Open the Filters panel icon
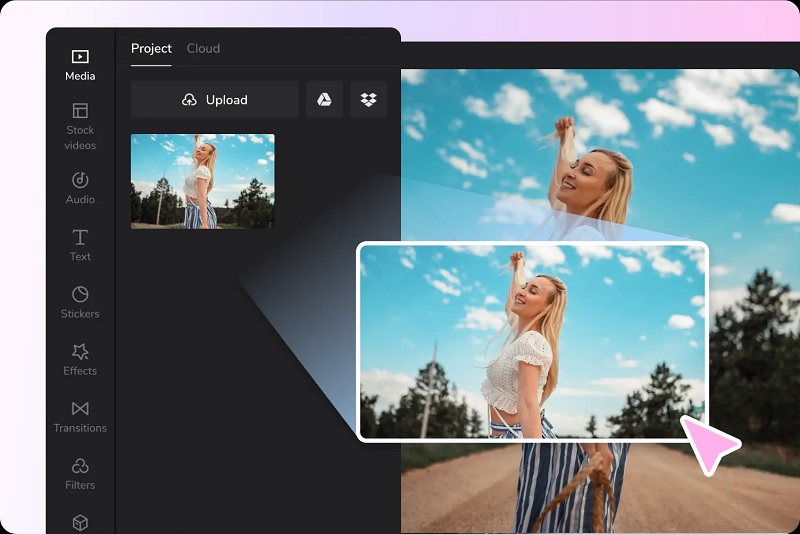This screenshot has height=534, width=800. point(80,466)
